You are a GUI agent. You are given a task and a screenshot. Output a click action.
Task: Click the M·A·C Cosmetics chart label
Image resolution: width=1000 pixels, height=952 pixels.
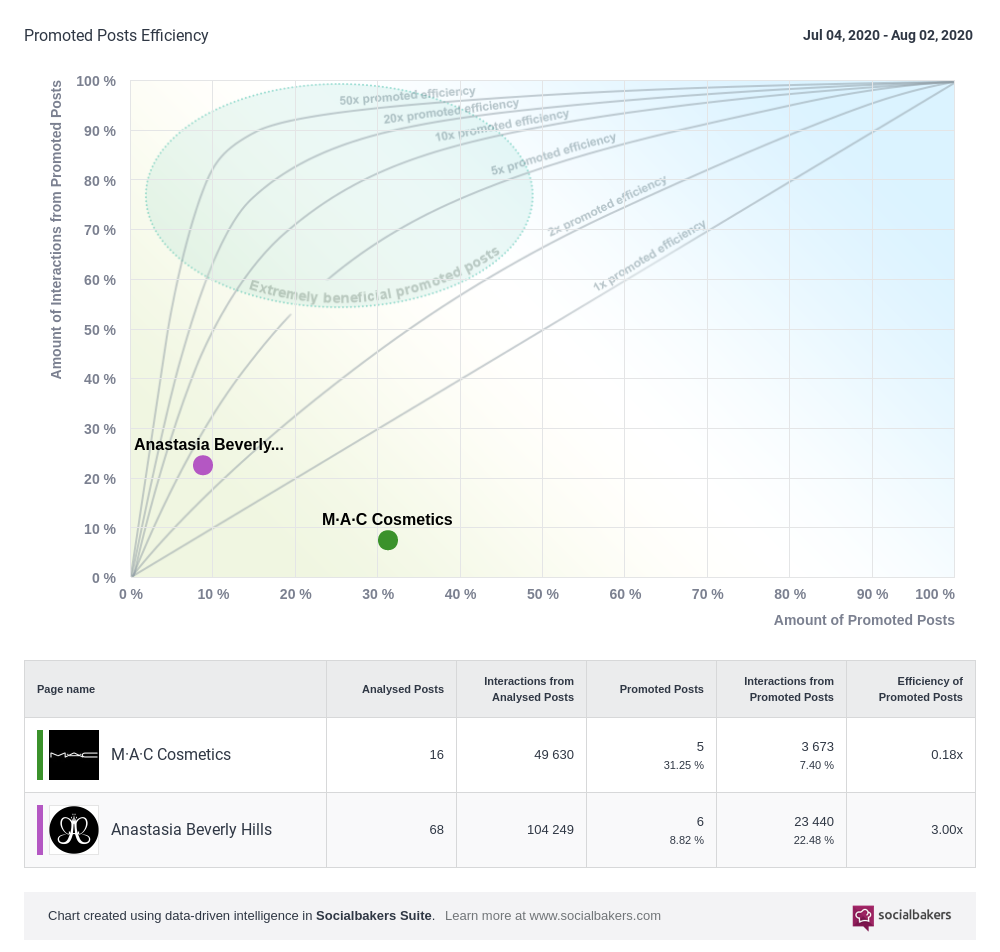point(387,520)
